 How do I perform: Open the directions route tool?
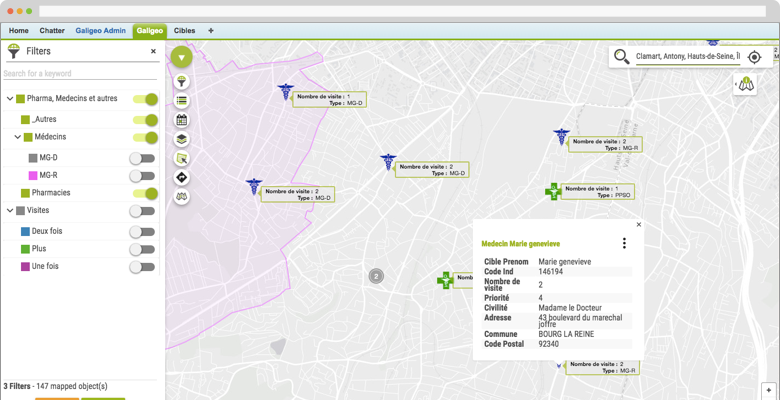tap(182, 177)
